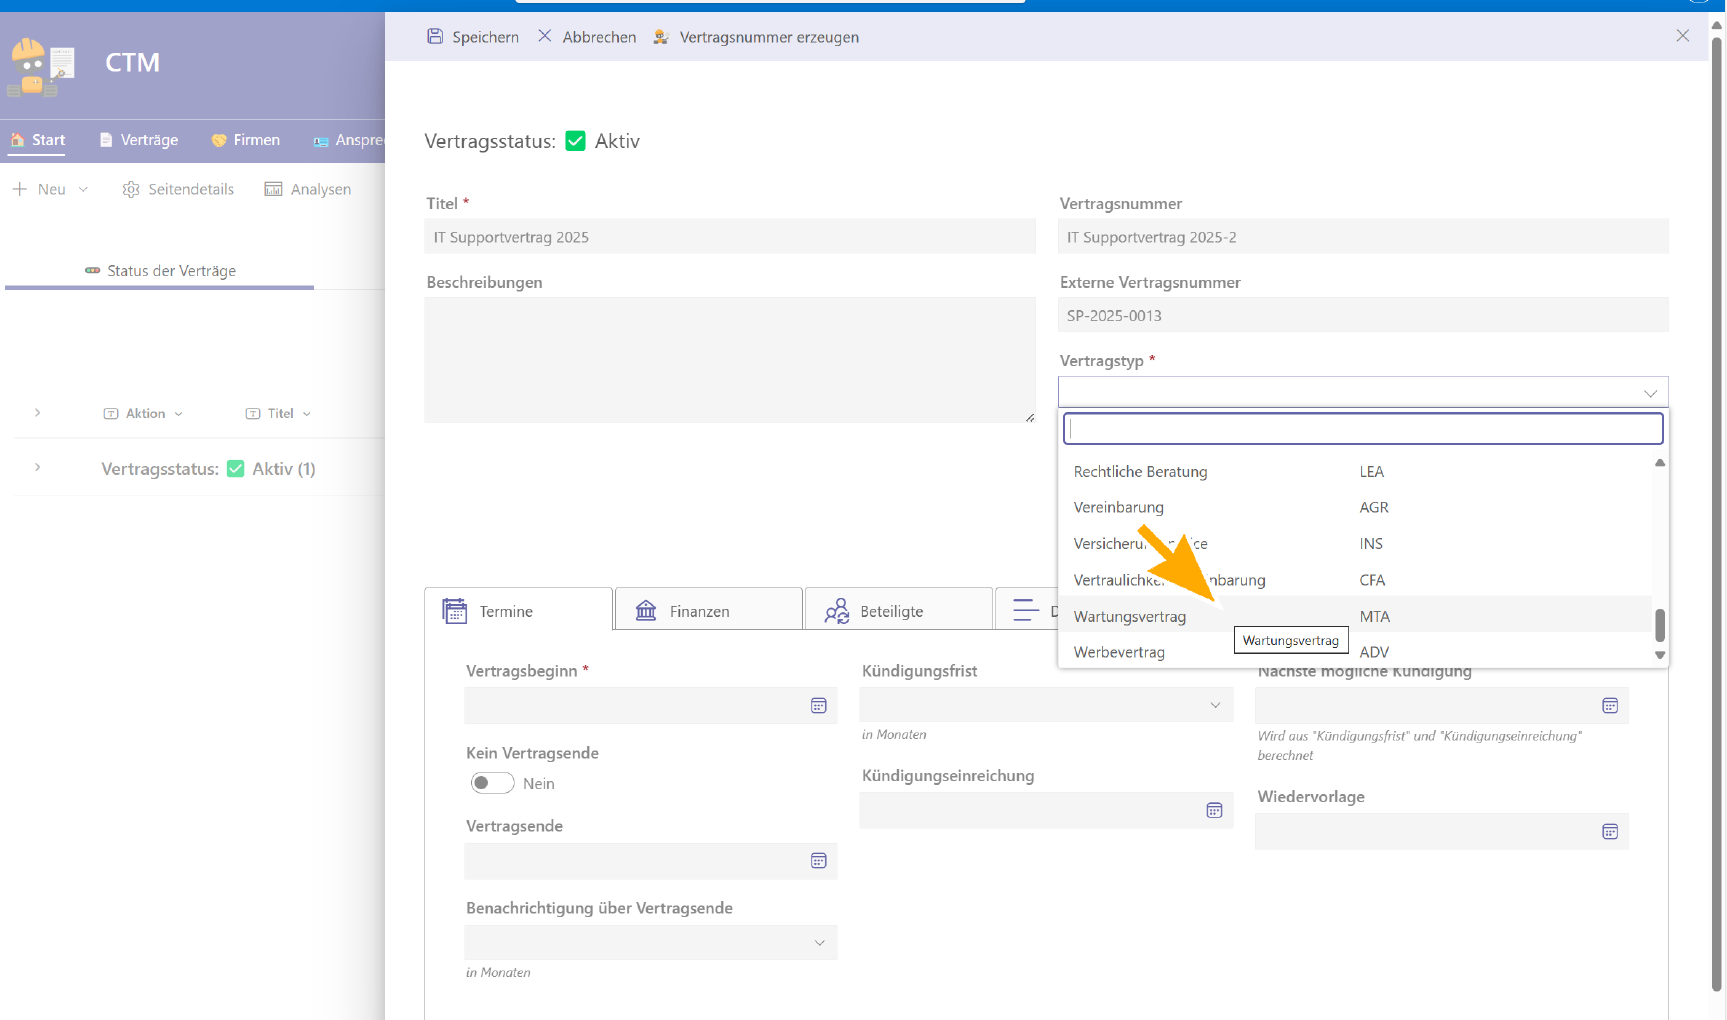Open the Neu dropdown menu
This screenshot has height=1020, width=1727.
point(83,190)
